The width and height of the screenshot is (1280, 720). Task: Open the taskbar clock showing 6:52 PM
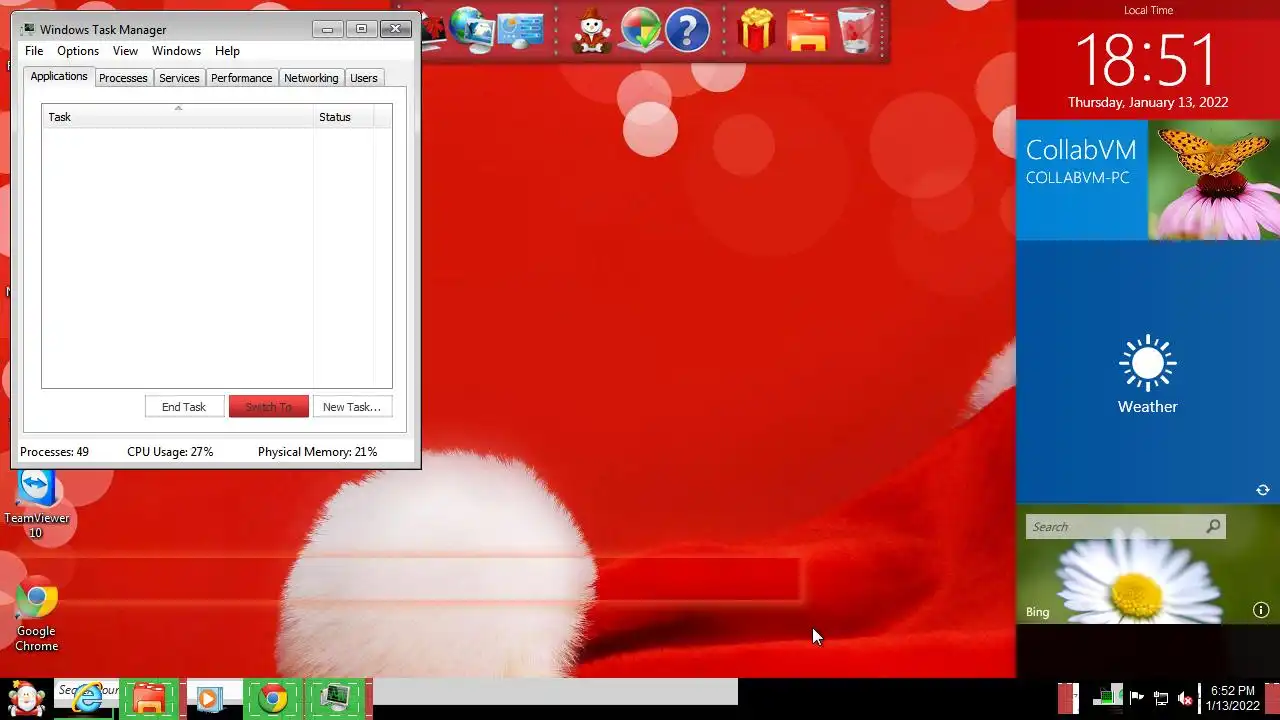(1232, 698)
